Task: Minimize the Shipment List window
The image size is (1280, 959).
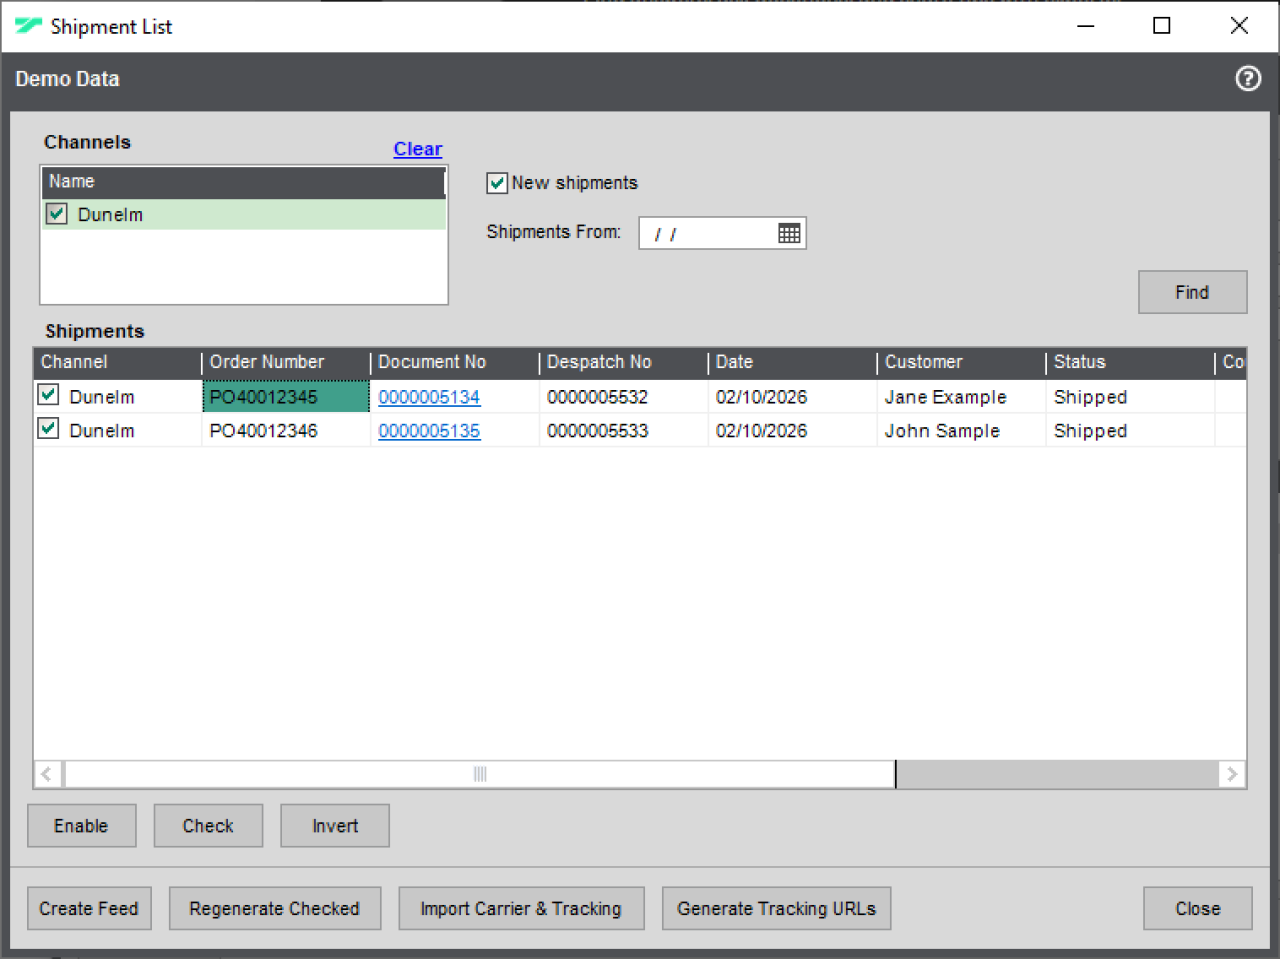Action: click(1086, 26)
